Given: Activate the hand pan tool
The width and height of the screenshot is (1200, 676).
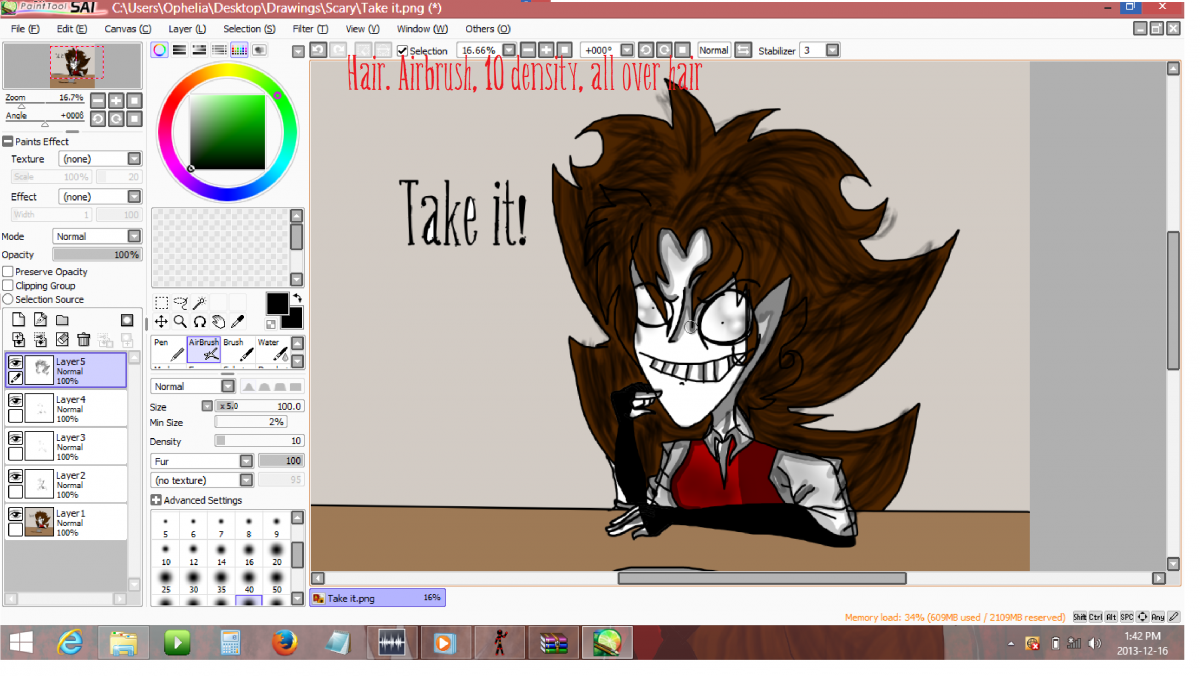Looking at the screenshot, I should 218,321.
